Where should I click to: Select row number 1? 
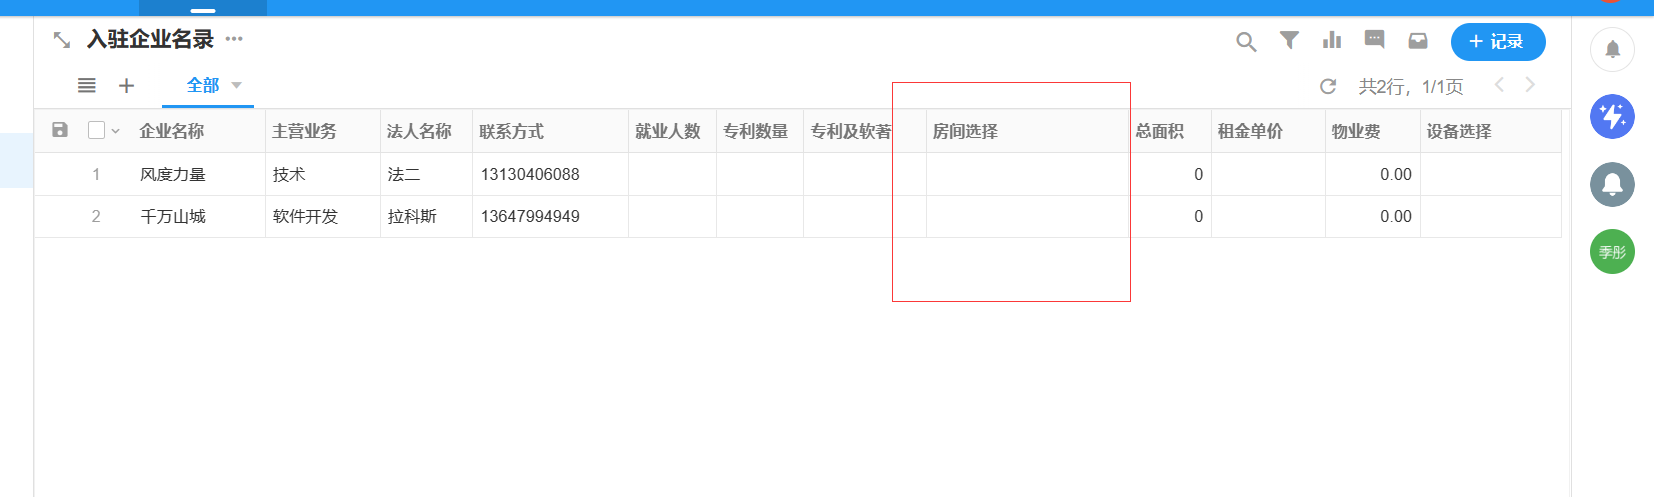coord(96,174)
